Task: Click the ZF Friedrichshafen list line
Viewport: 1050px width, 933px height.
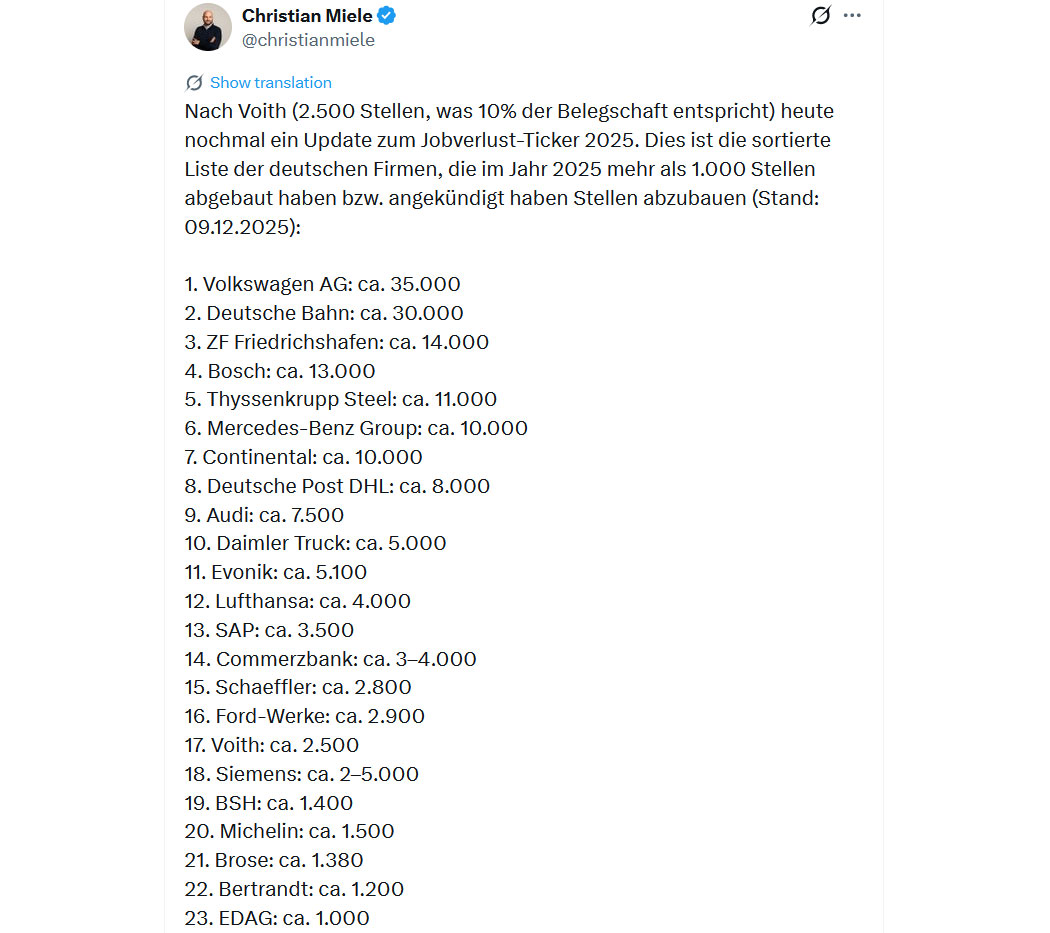Action: (x=336, y=342)
